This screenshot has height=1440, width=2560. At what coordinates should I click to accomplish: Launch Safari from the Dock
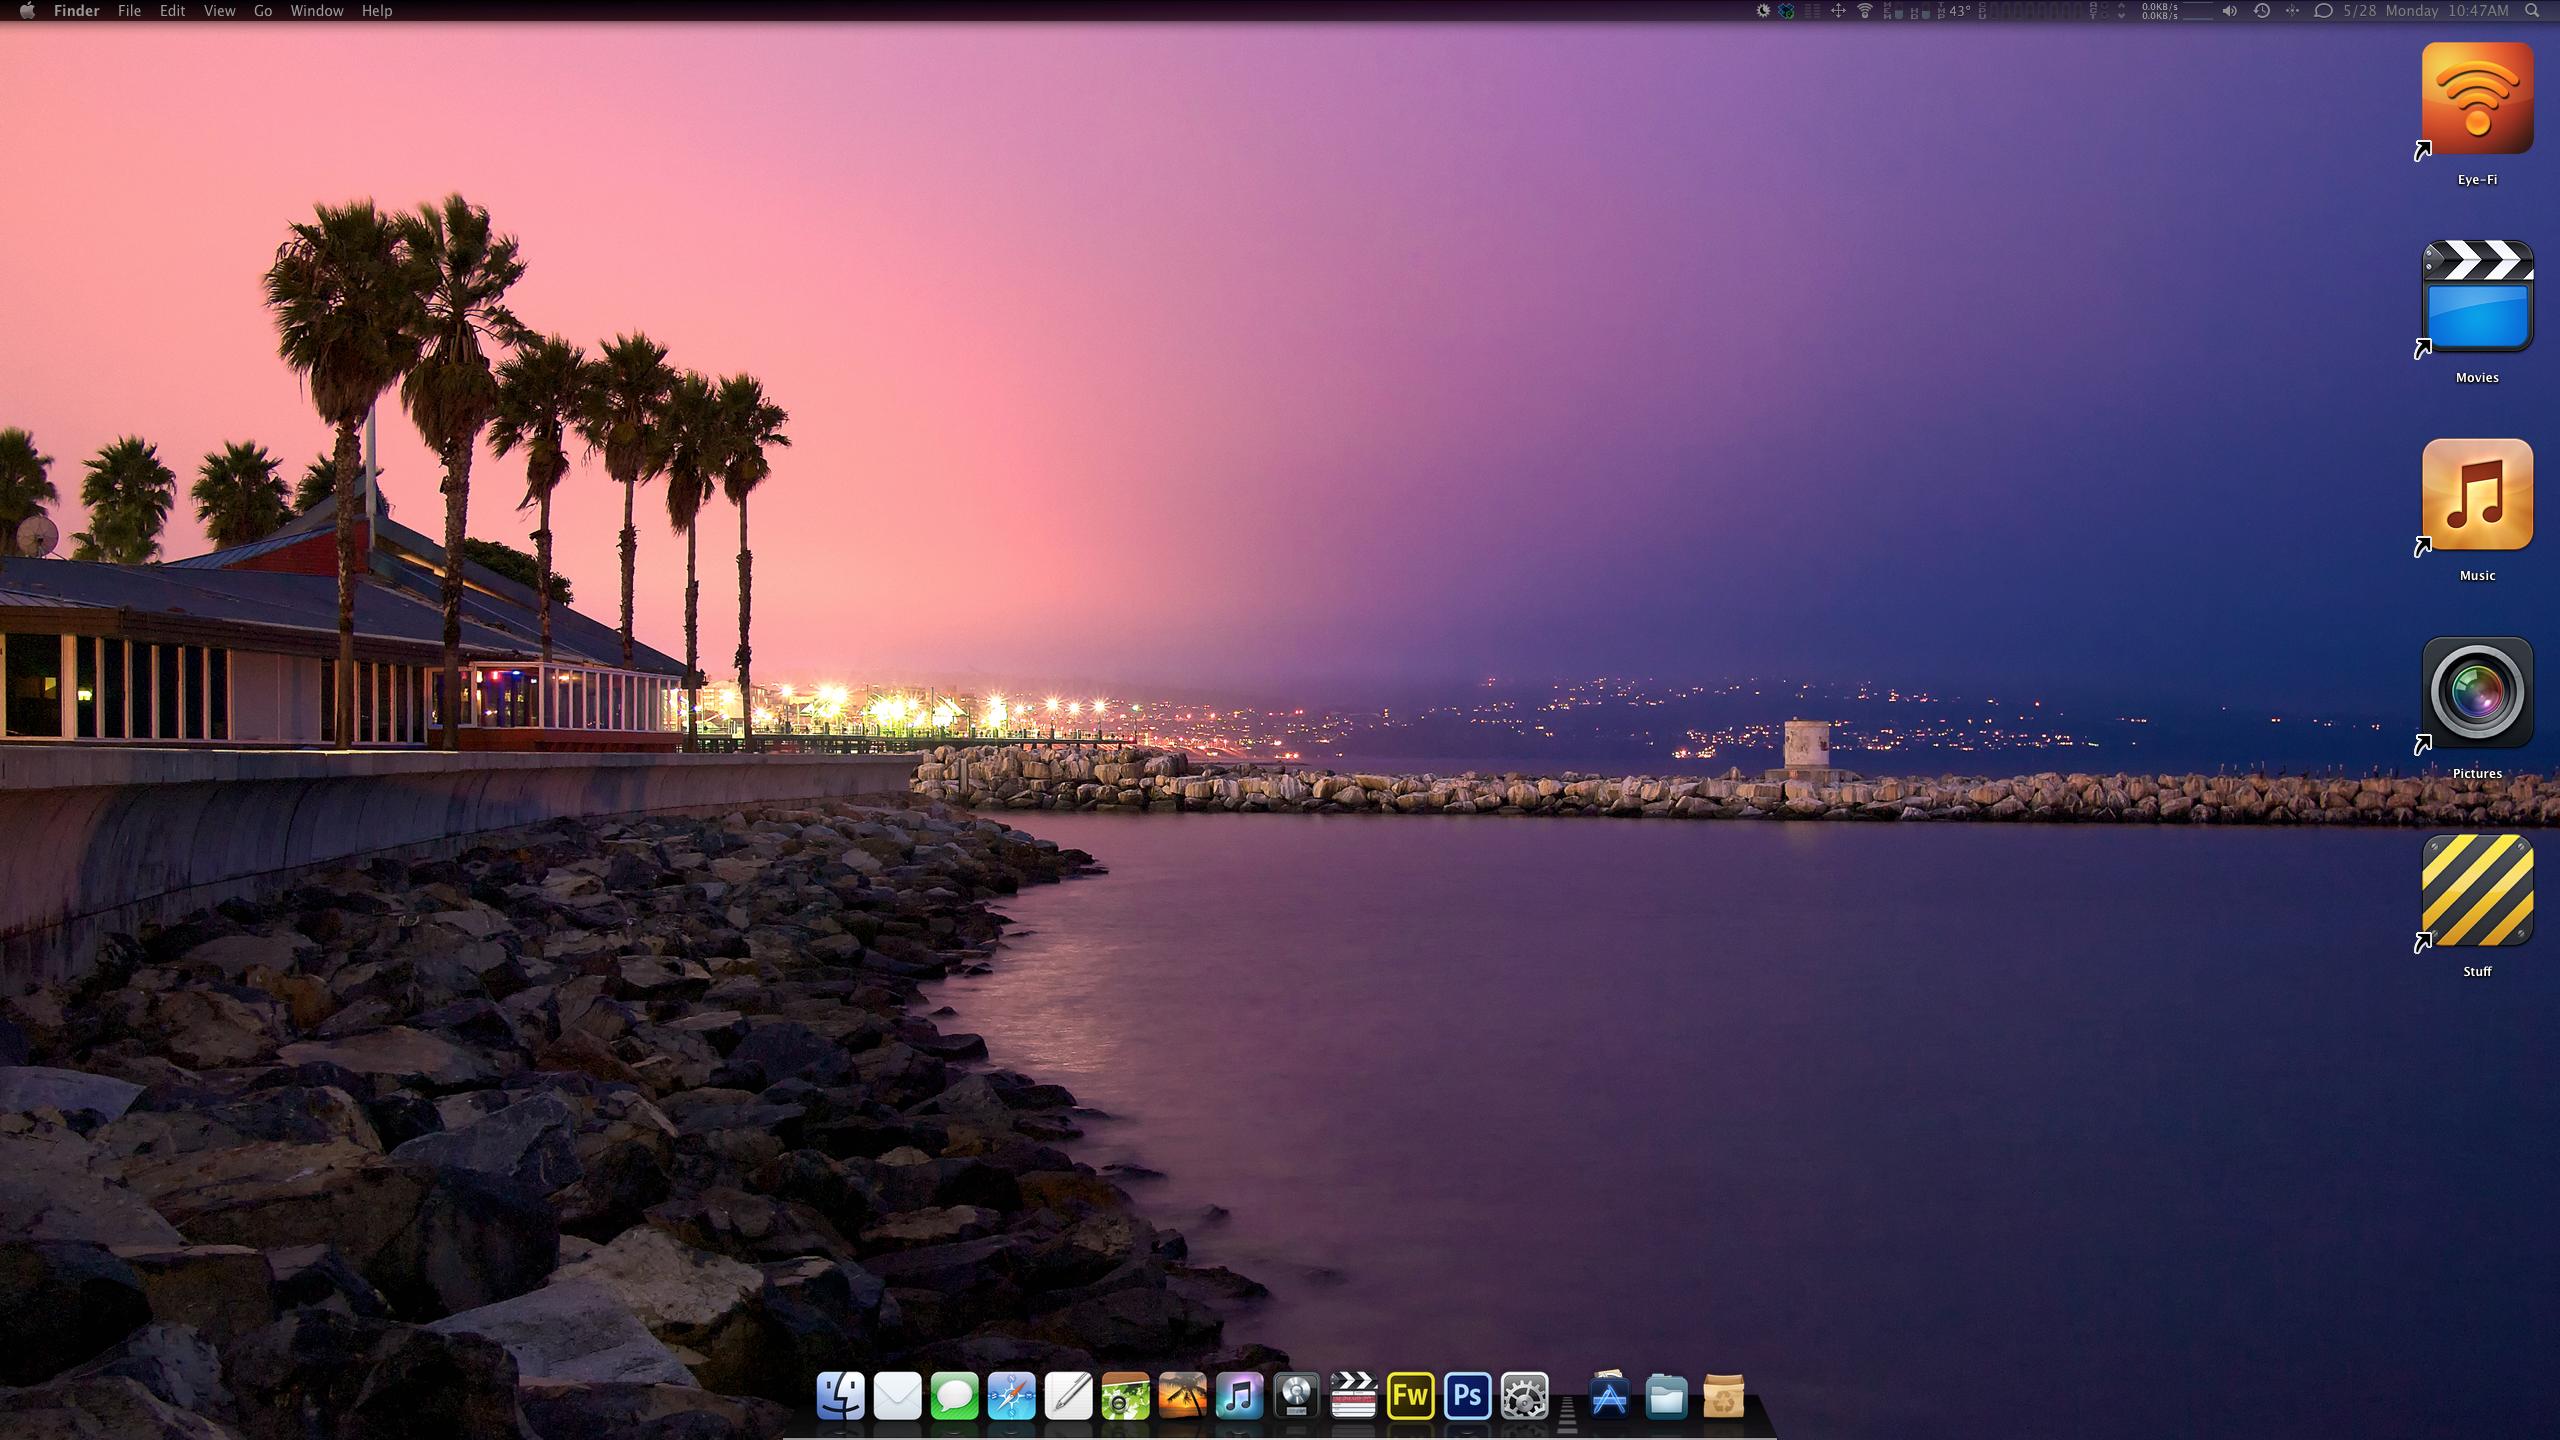tap(1011, 1396)
